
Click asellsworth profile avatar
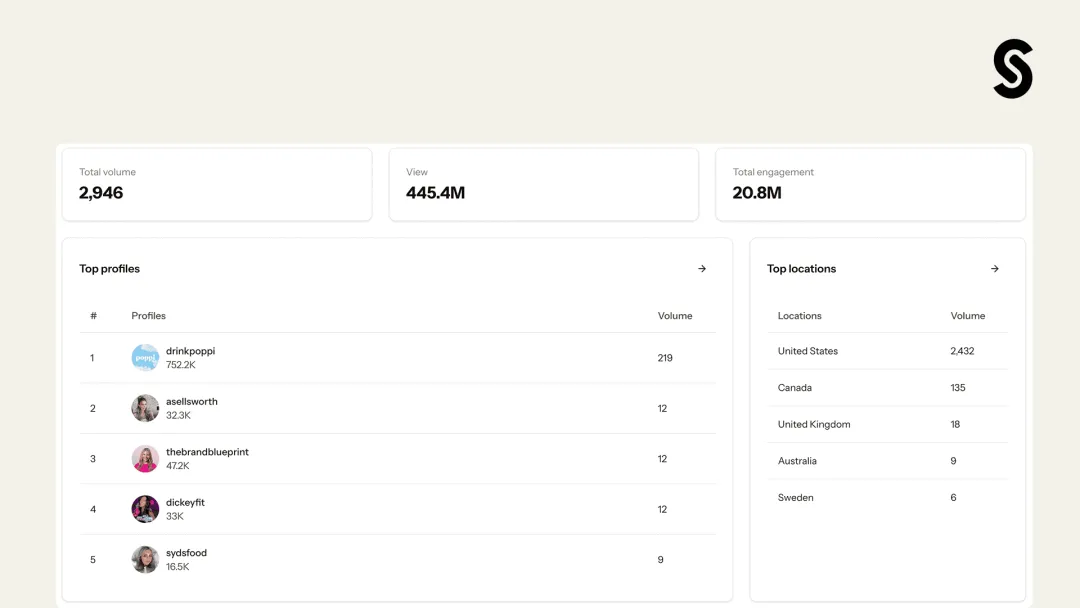point(145,408)
